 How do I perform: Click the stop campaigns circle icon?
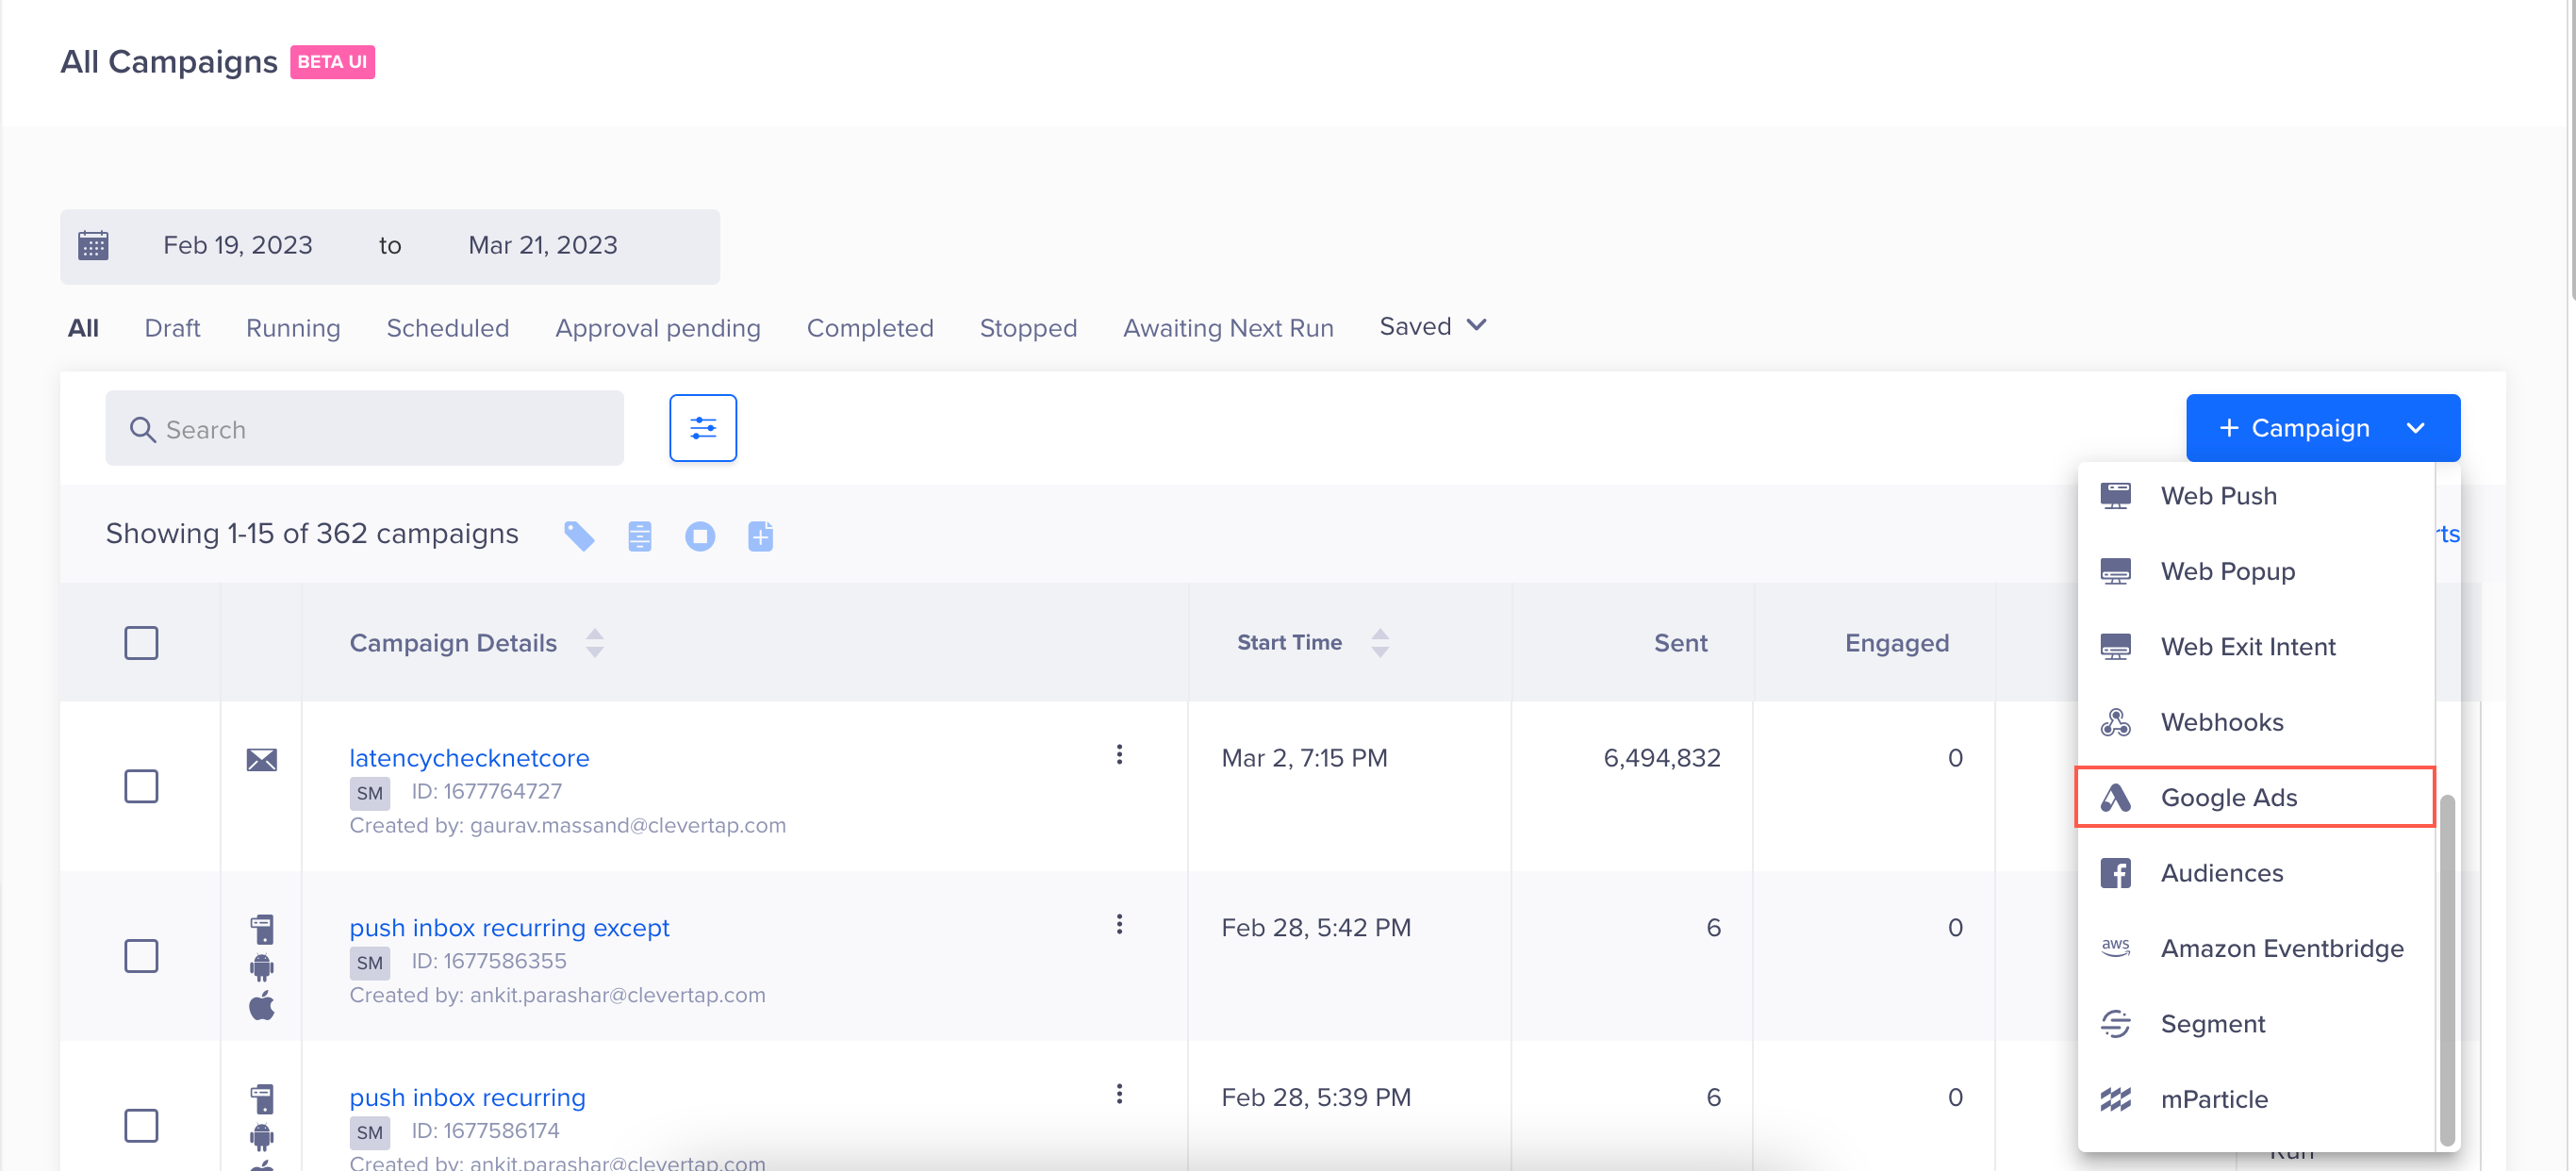tap(699, 536)
